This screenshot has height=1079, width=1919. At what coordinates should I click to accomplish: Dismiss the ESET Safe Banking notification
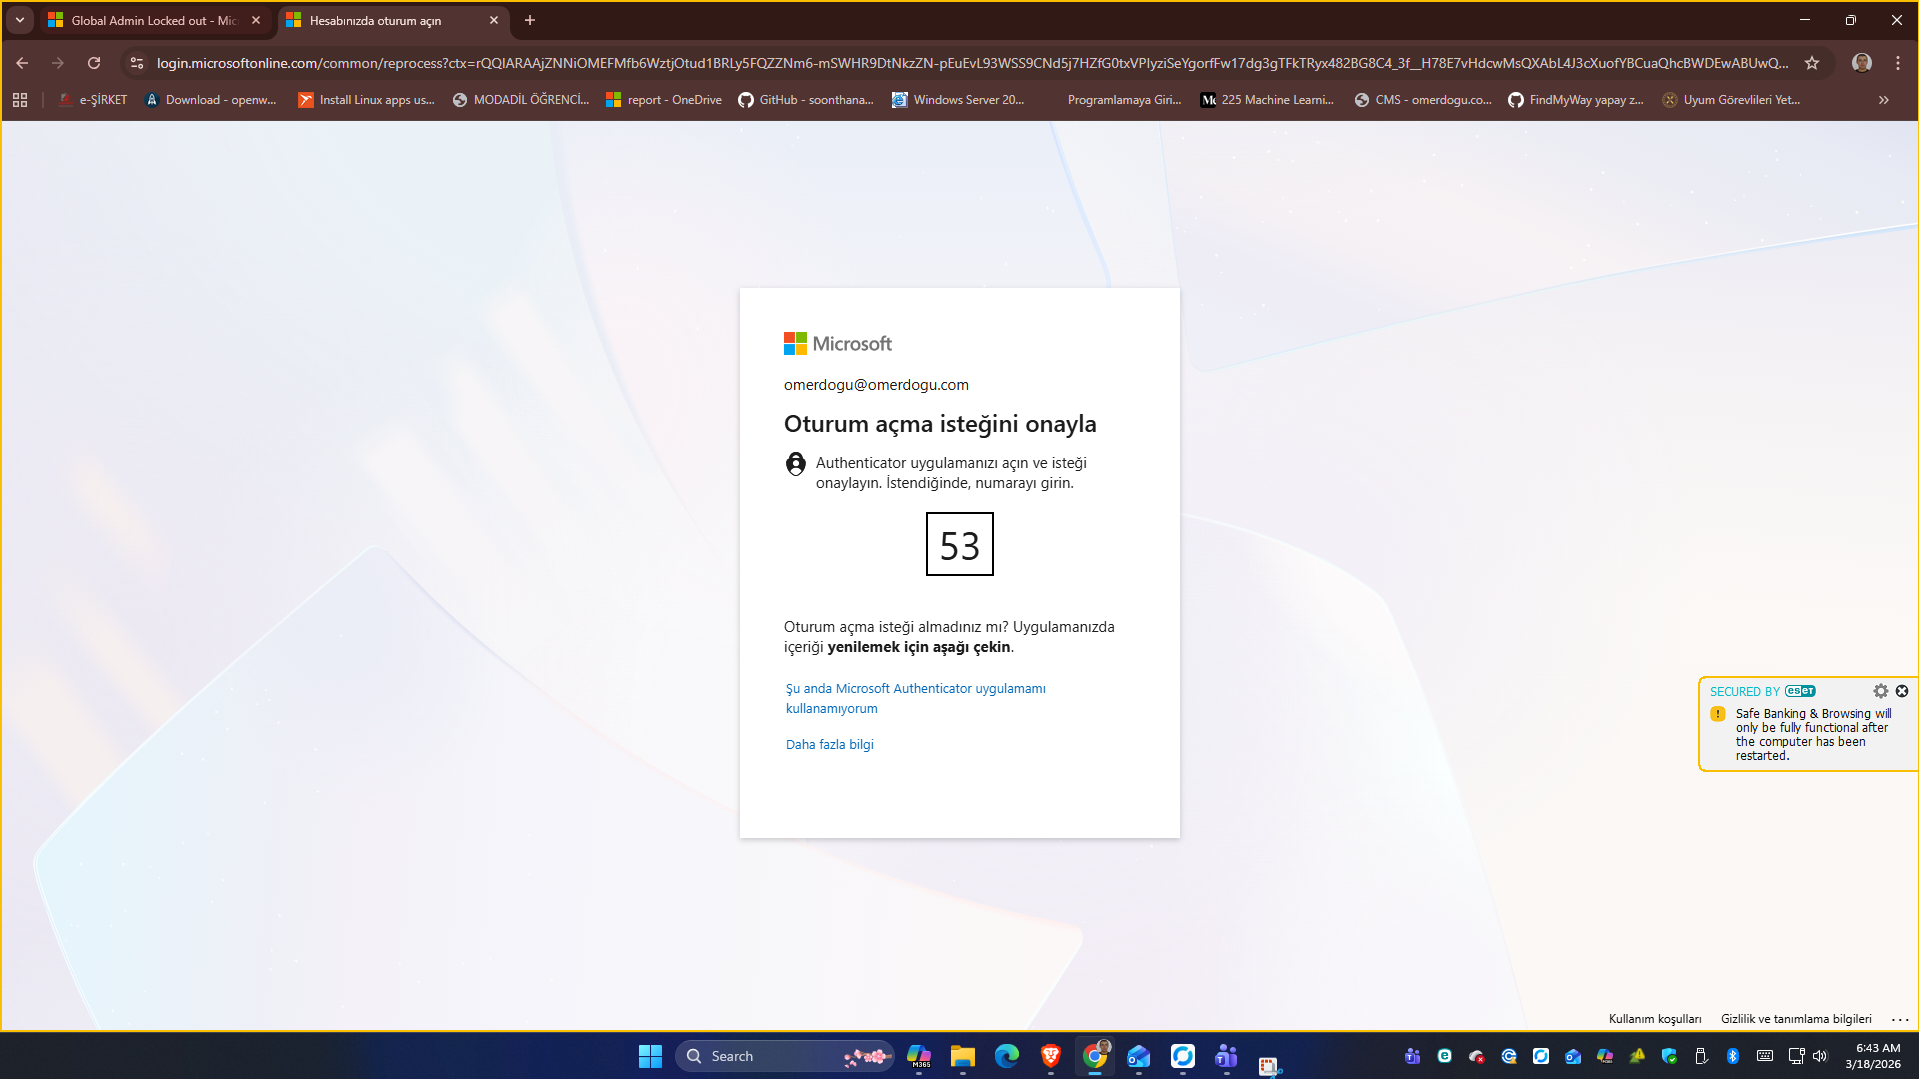(x=1902, y=691)
